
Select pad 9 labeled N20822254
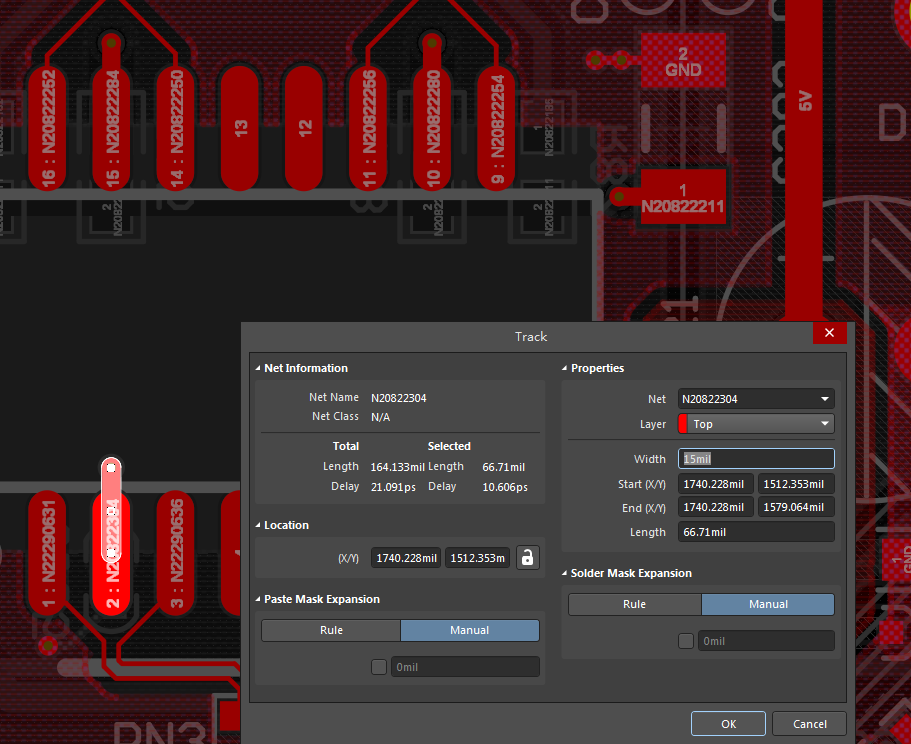coord(496,128)
